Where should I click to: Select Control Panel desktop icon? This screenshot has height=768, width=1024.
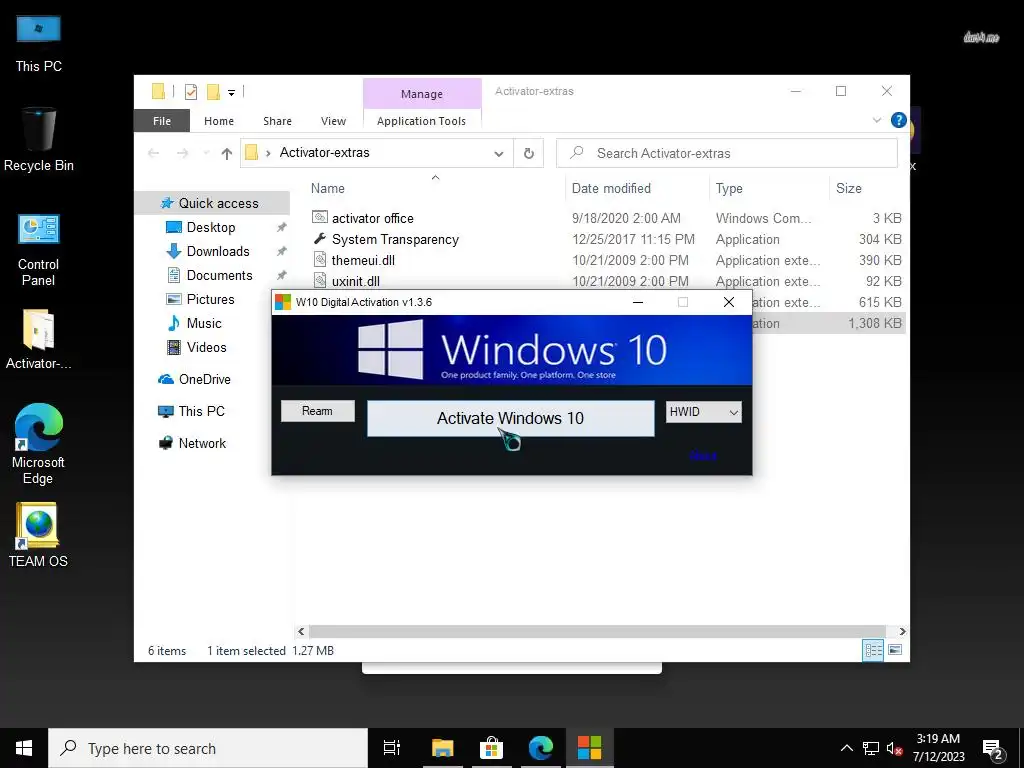pyautogui.click(x=39, y=250)
